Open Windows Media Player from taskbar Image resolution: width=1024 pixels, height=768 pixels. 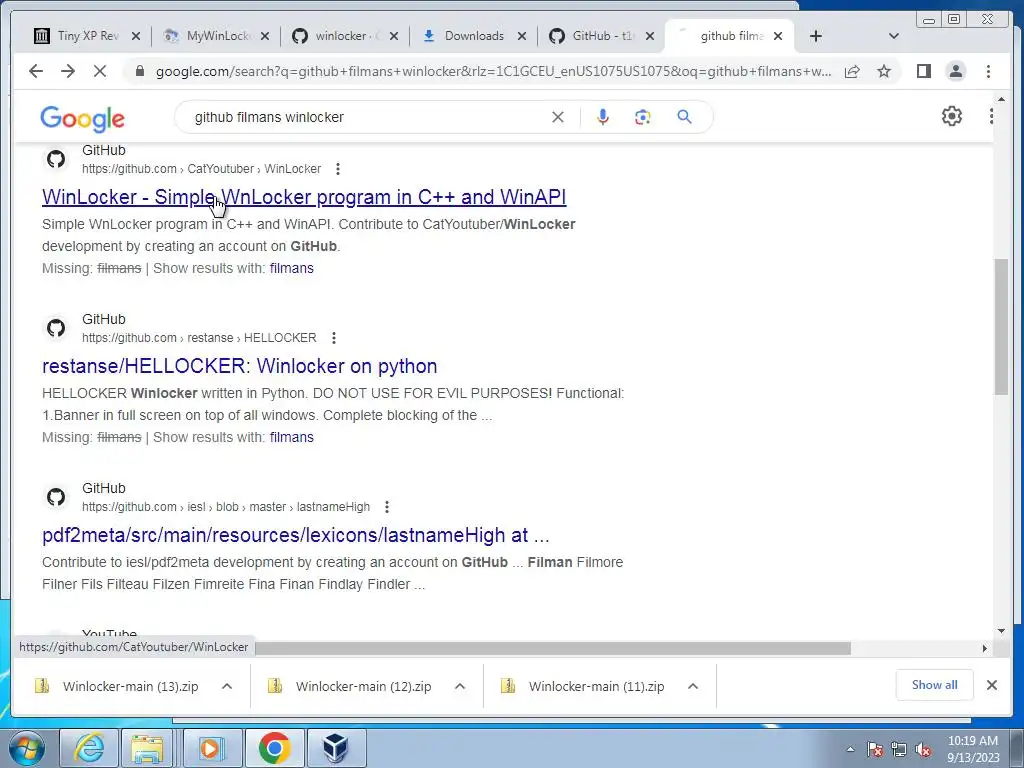click(x=210, y=748)
